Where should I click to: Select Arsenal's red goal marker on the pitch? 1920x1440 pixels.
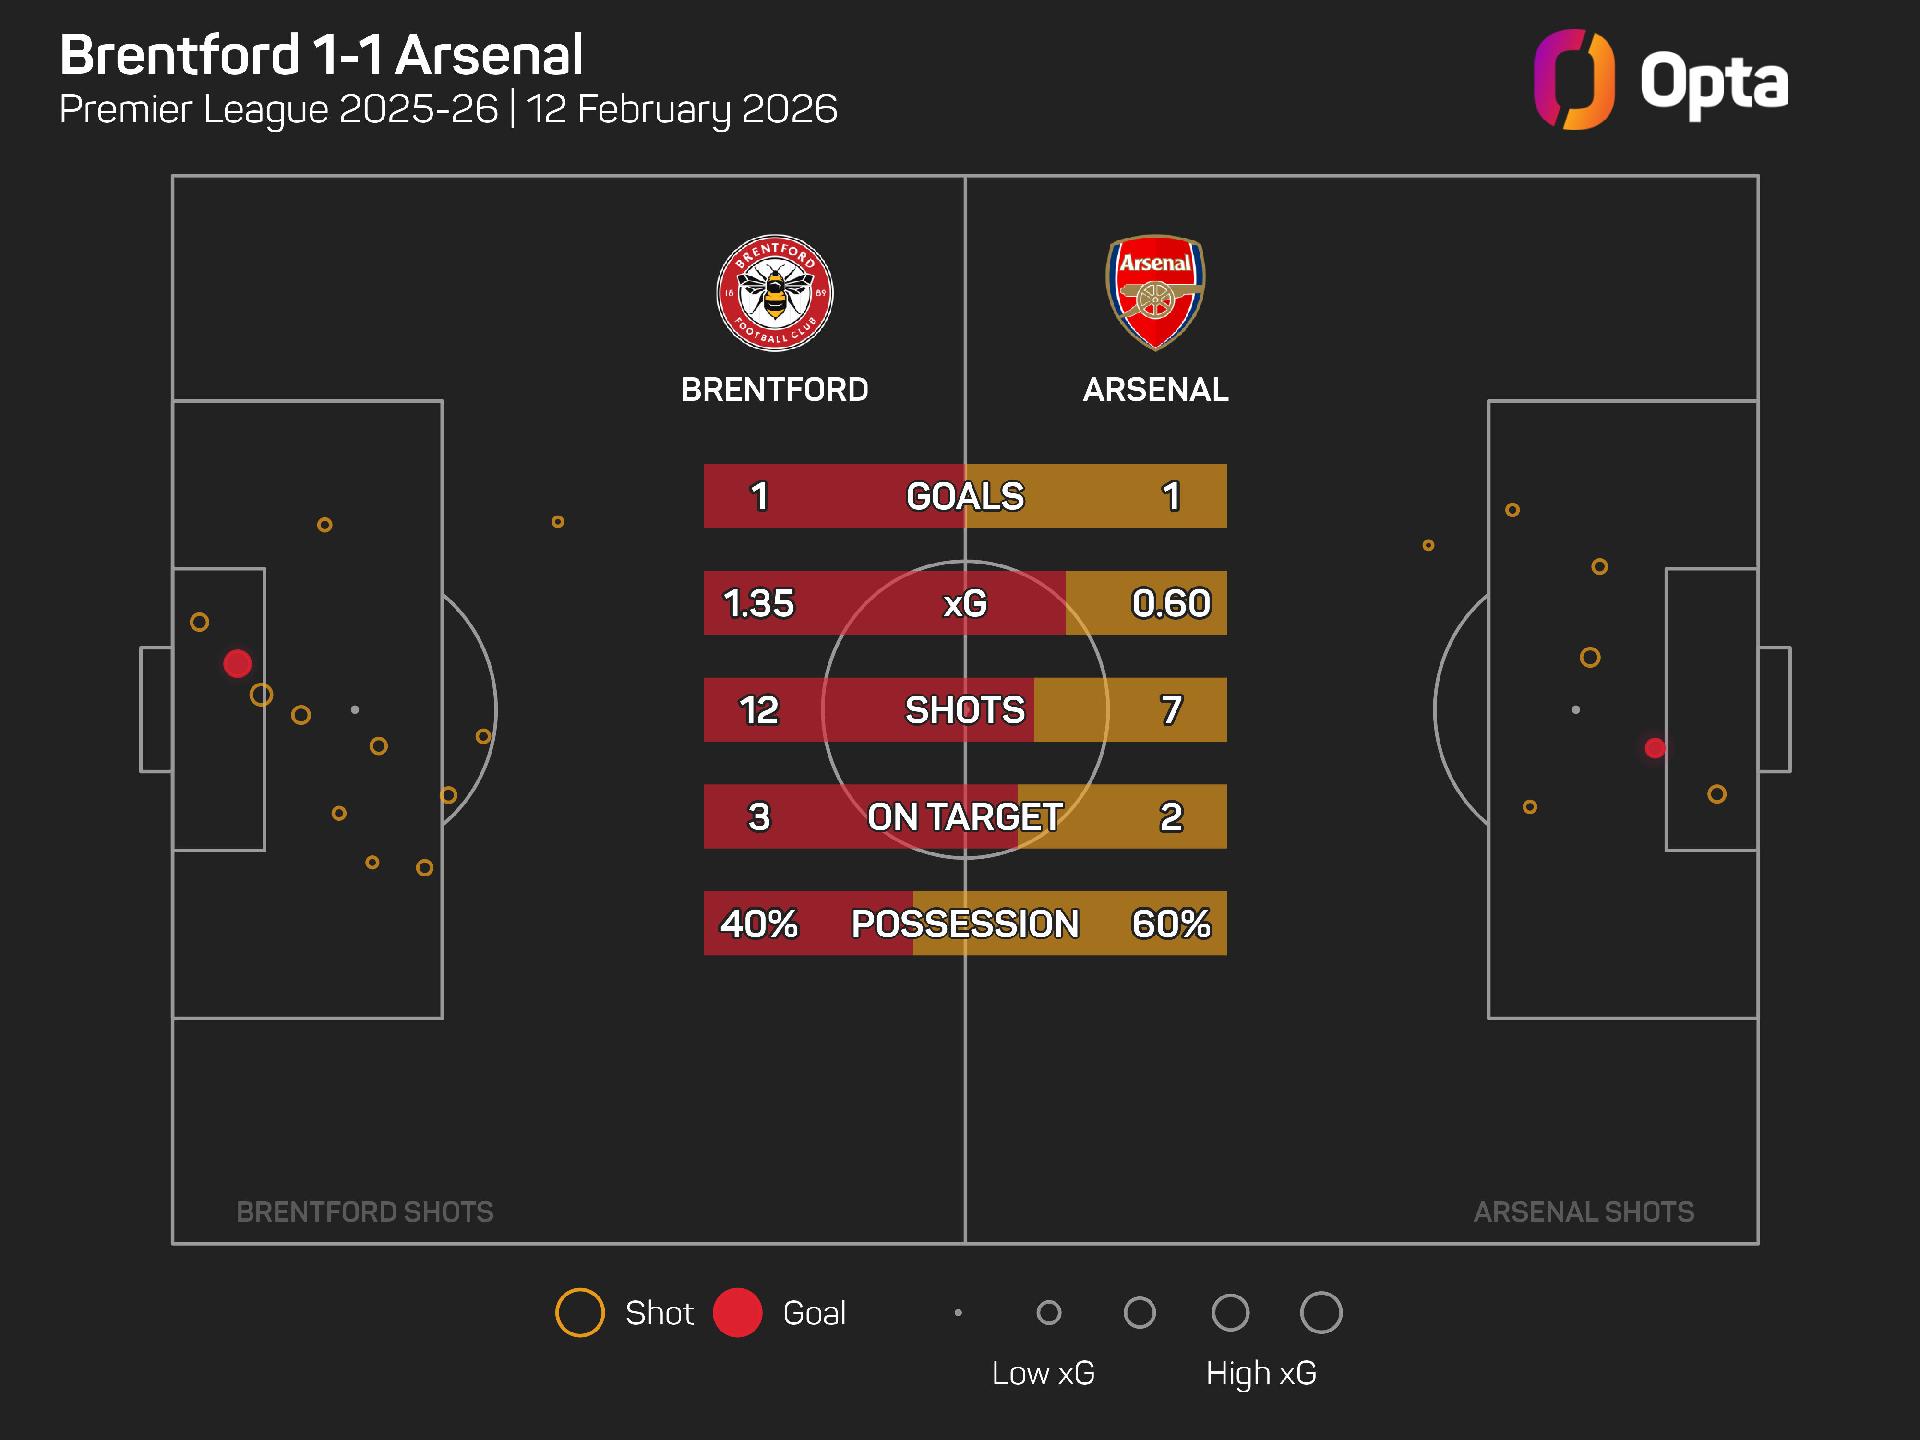pyautogui.click(x=1655, y=748)
